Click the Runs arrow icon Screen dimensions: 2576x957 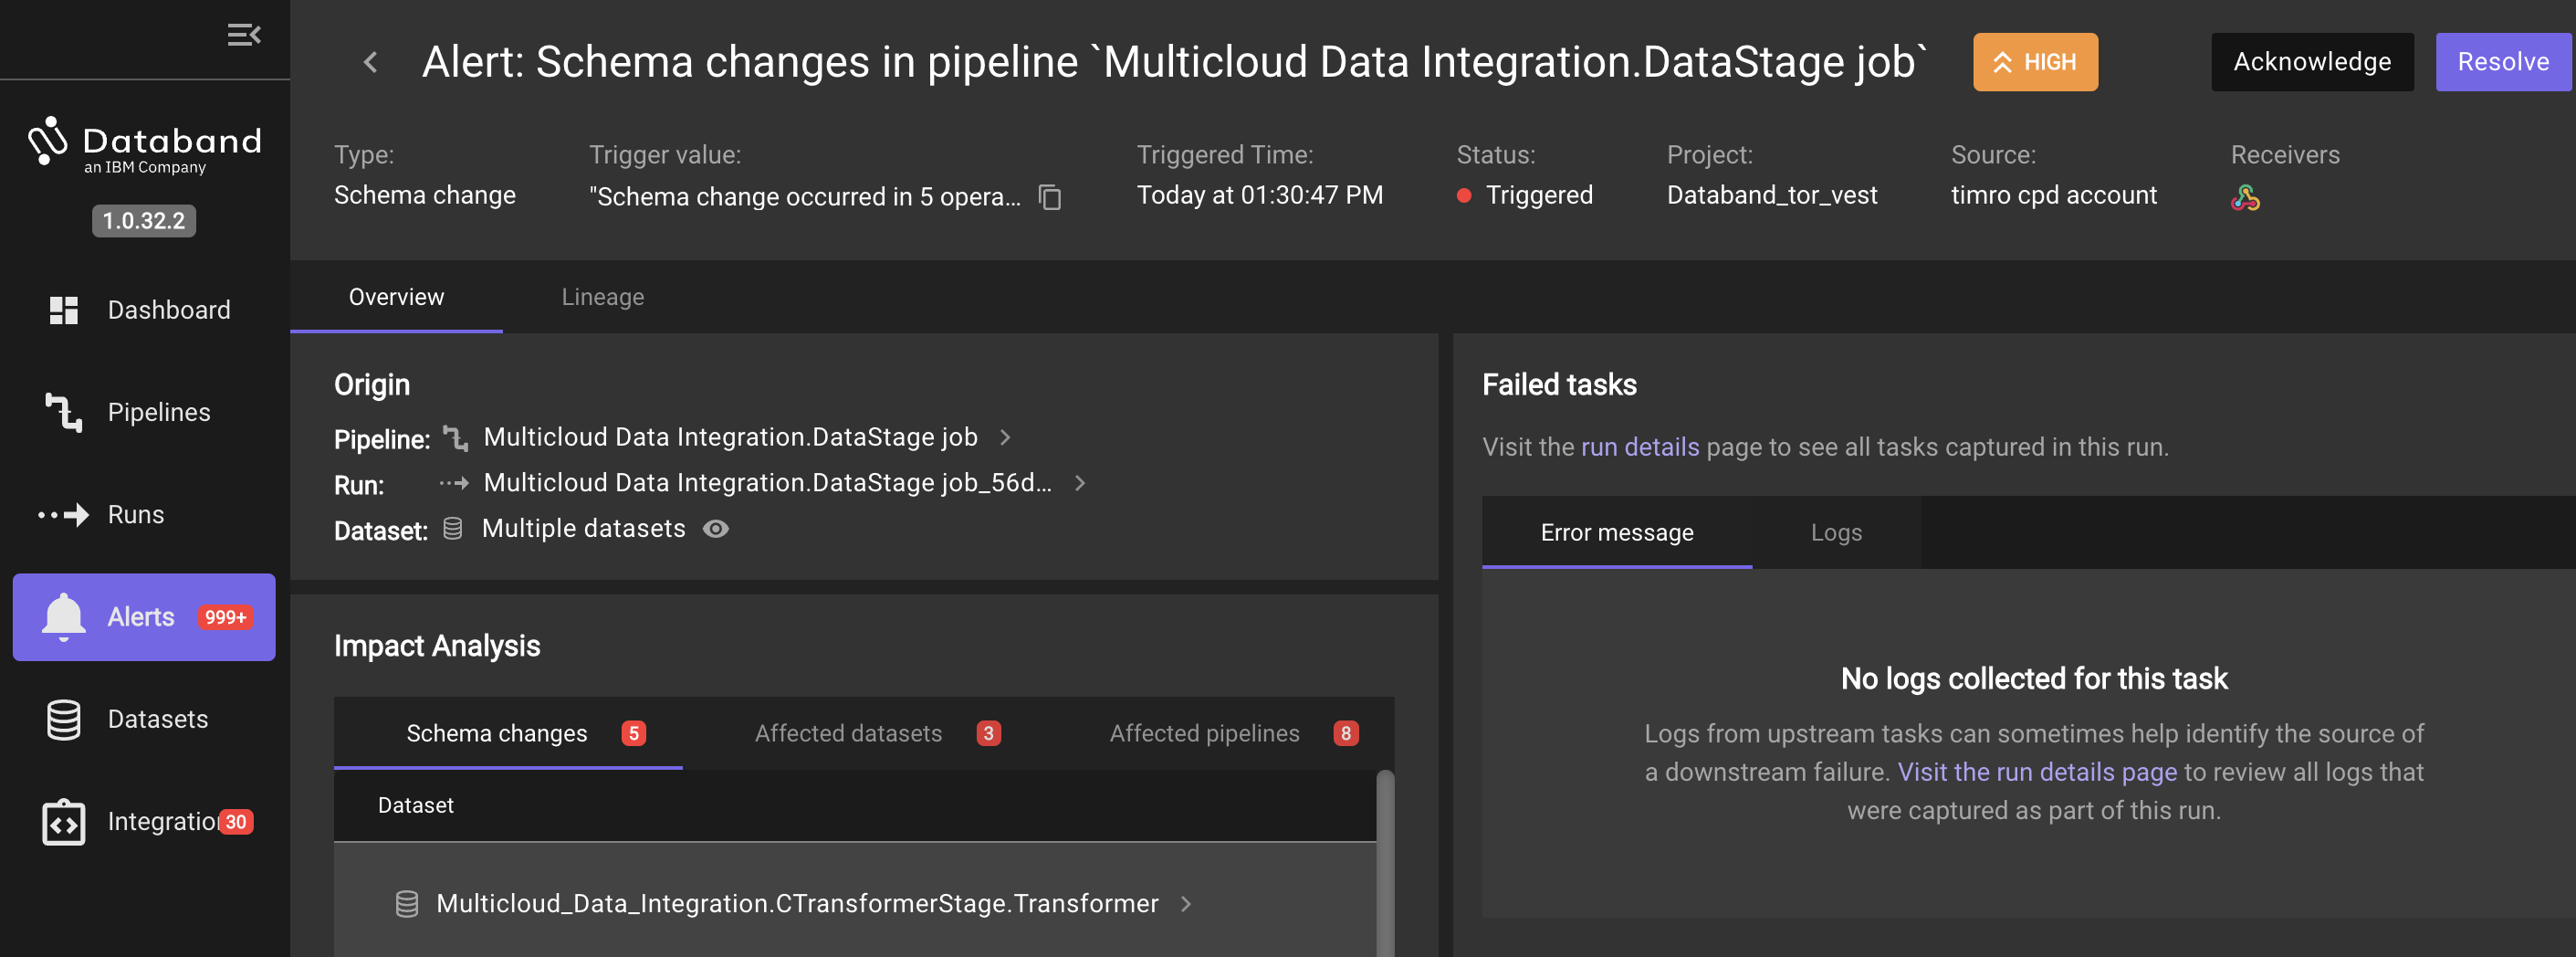[64, 515]
